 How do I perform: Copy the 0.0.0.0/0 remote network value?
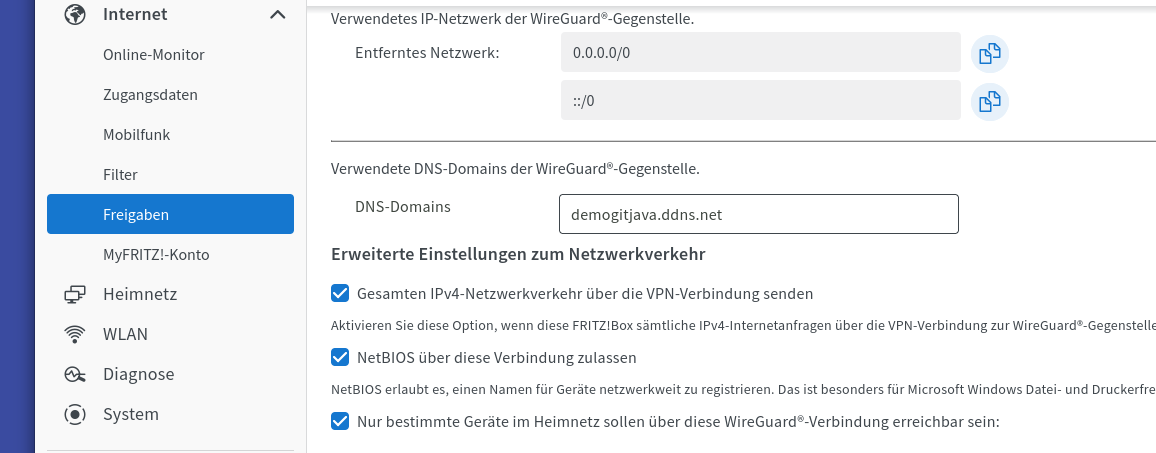[989, 54]
